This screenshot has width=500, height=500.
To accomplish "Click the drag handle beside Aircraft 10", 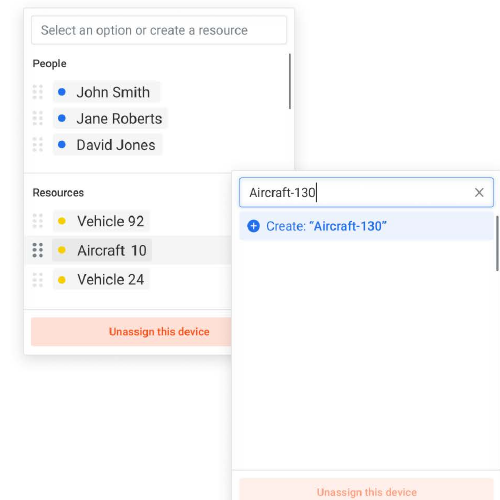I will pyautogui.click(x=38, y=250).
